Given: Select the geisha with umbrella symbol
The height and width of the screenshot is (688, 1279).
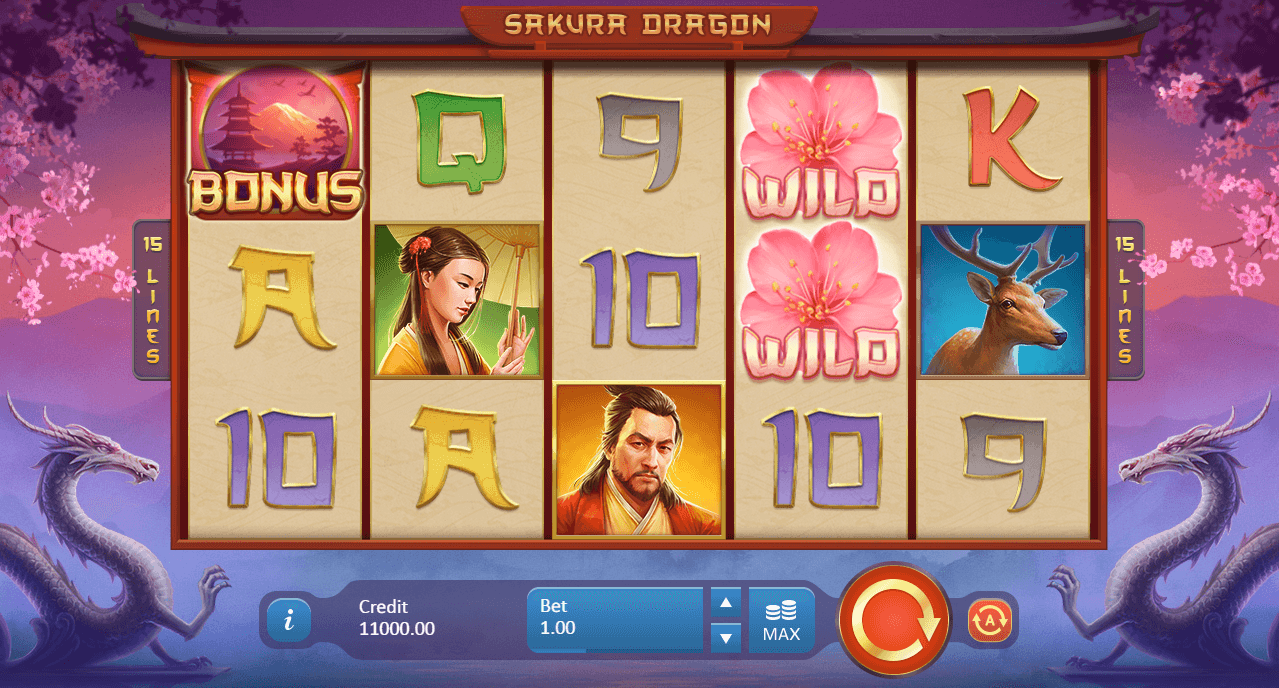Looking at the screenshot, I should [x=457, y=300].
